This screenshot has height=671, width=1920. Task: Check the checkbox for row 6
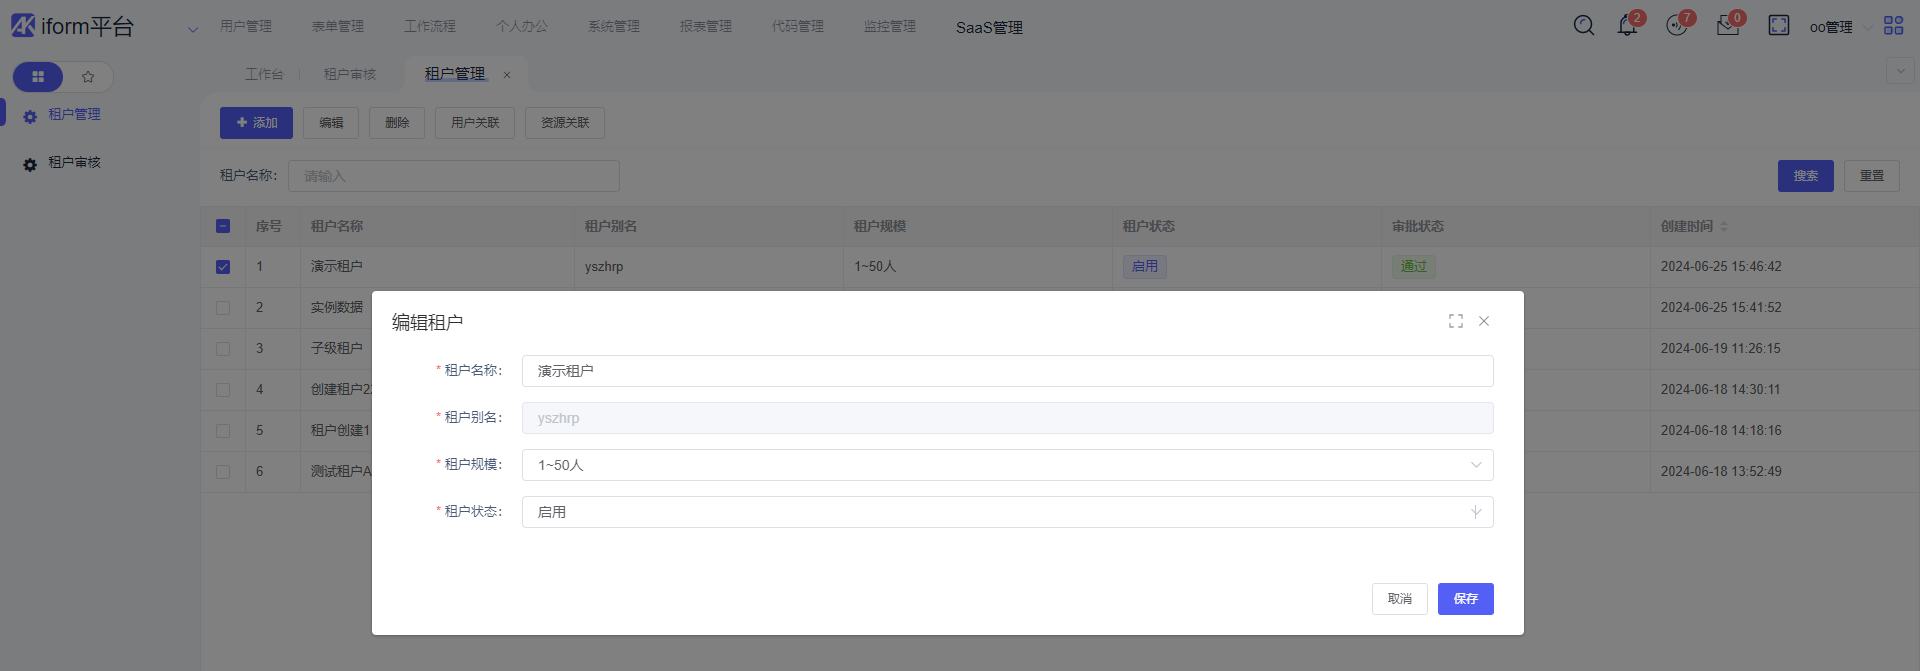pyautogui.click(x=223, y=472)
